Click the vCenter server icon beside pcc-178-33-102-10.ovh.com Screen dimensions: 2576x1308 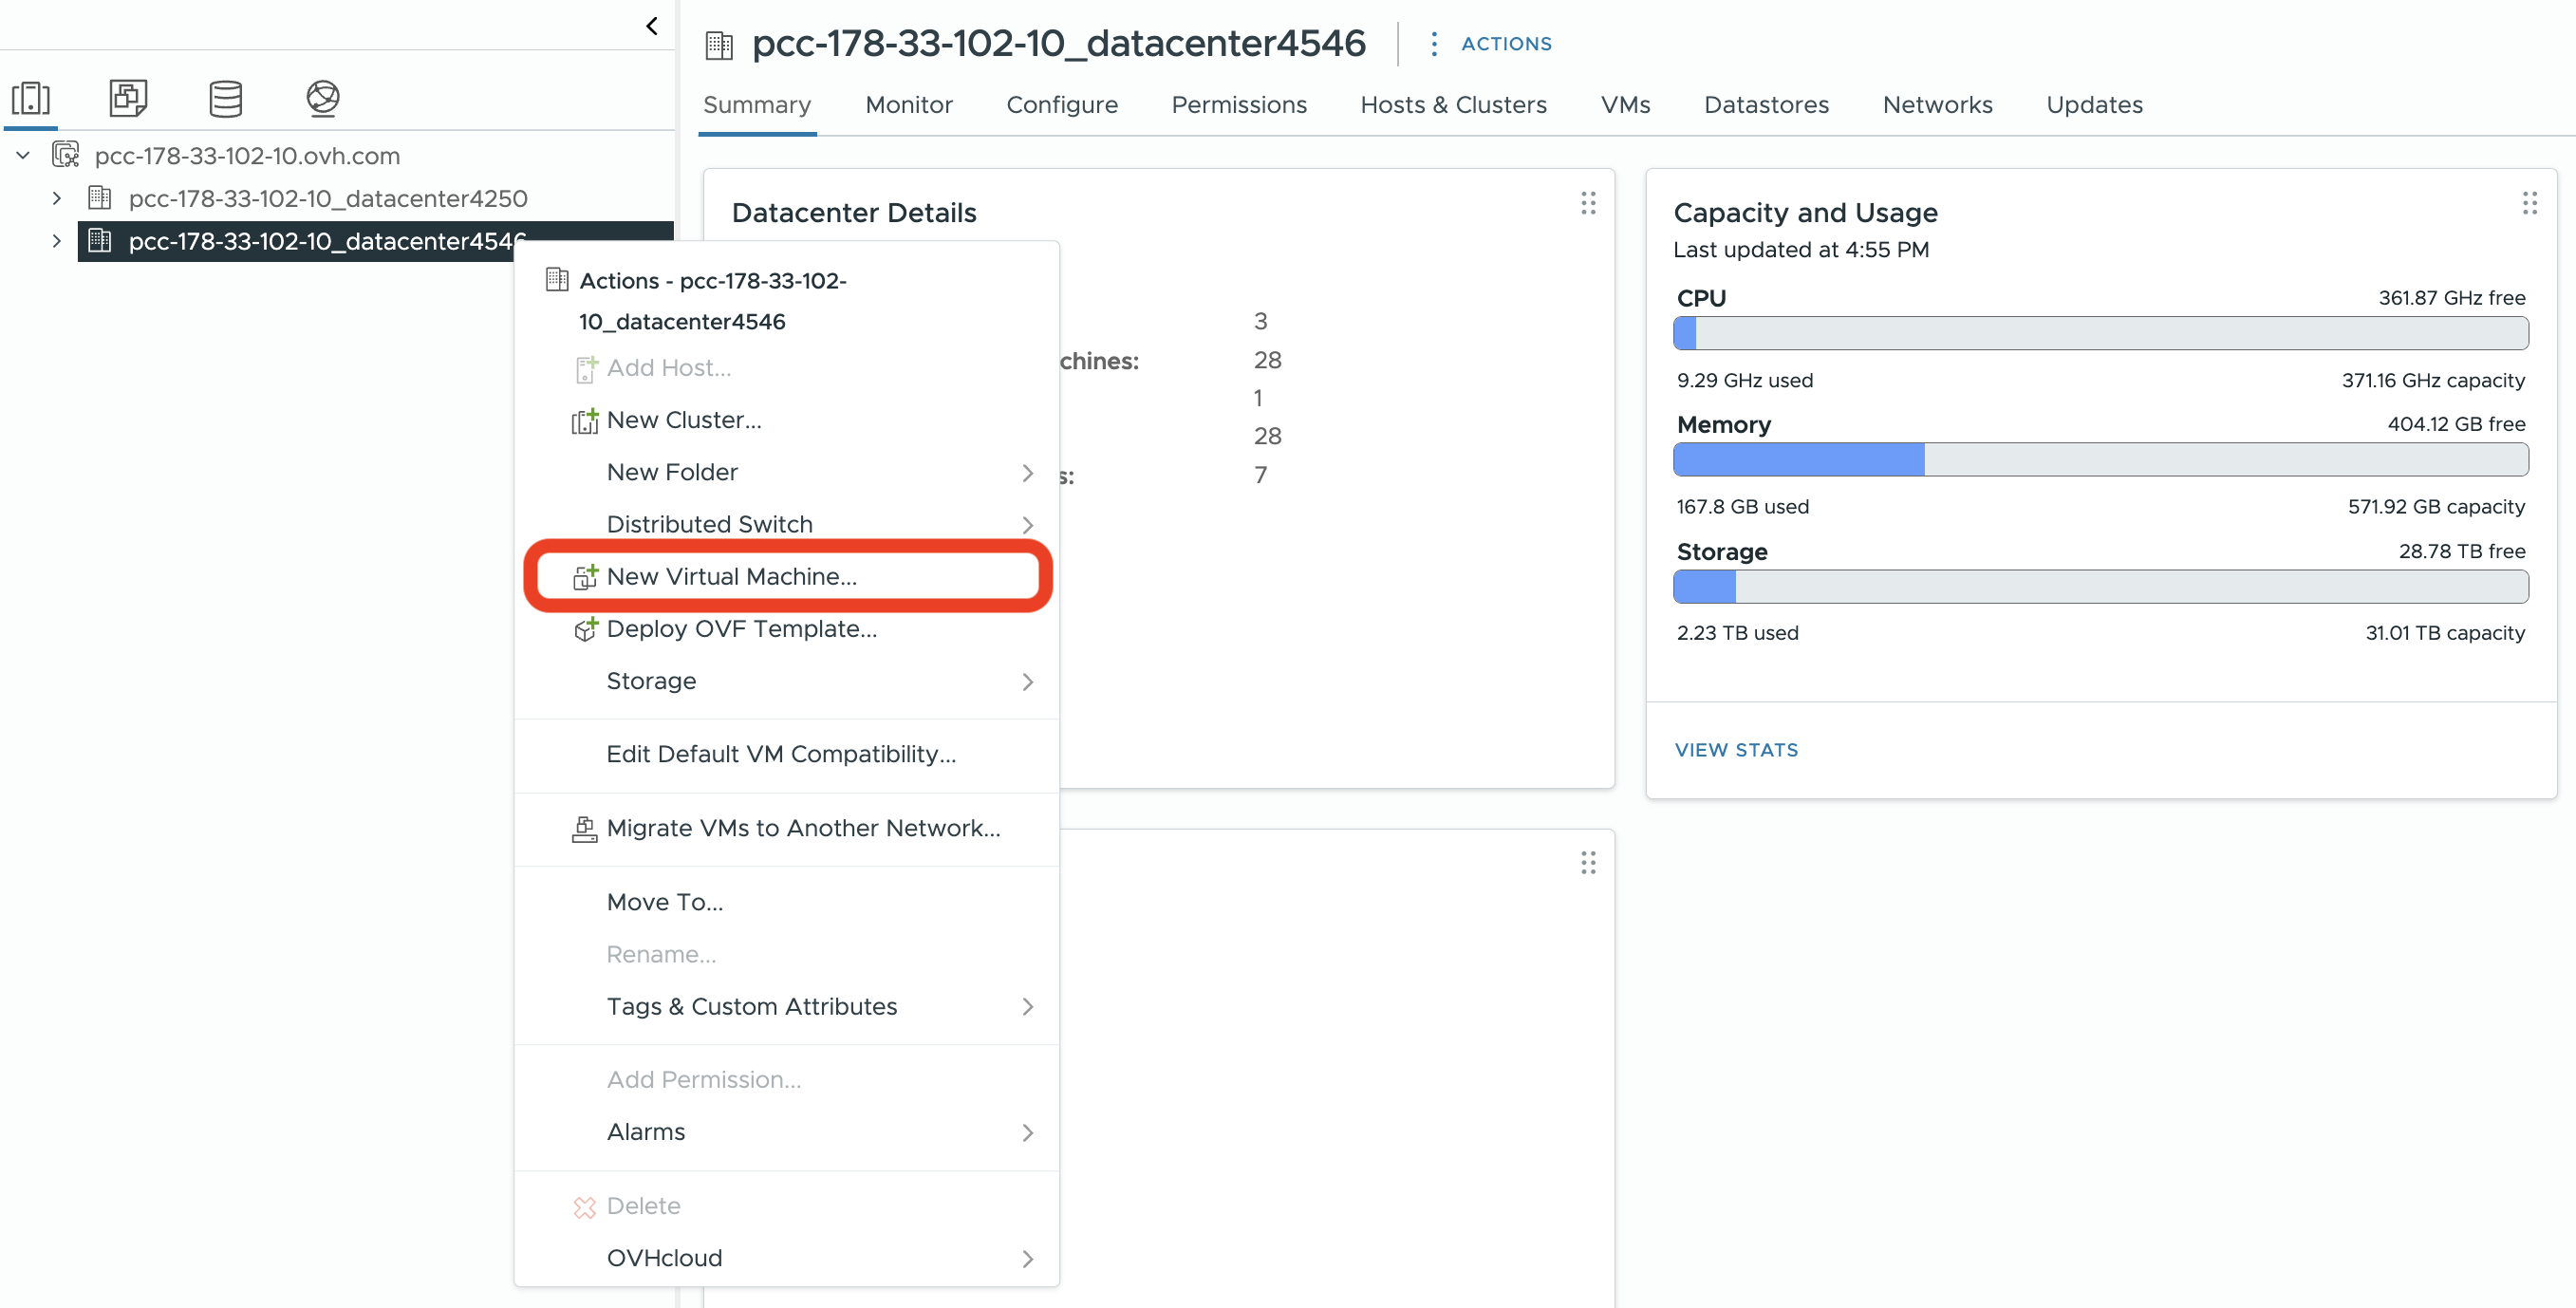[x=66, y=155]
